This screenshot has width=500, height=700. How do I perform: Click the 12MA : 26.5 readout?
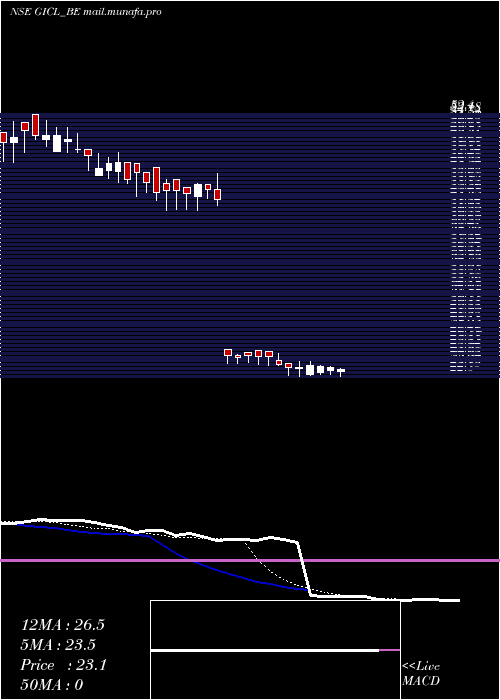coord(62,625)
